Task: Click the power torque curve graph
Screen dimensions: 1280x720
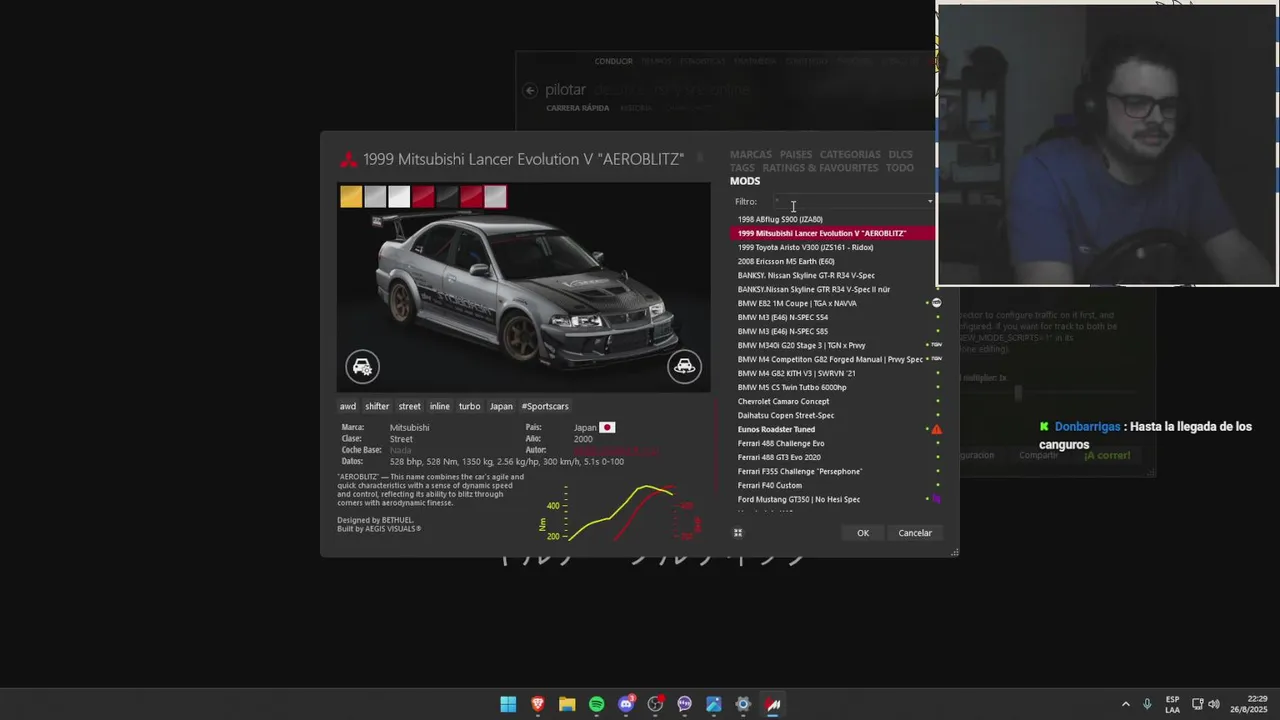Action: 620,512
